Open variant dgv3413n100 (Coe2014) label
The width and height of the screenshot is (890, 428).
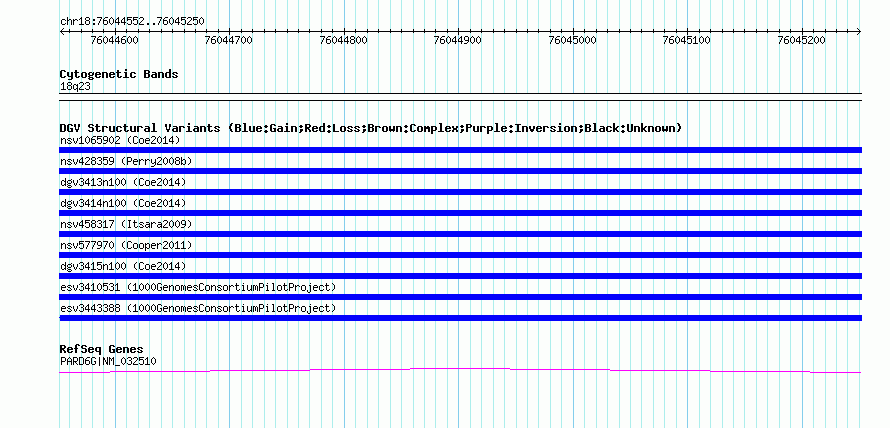(x=123, y=182)
